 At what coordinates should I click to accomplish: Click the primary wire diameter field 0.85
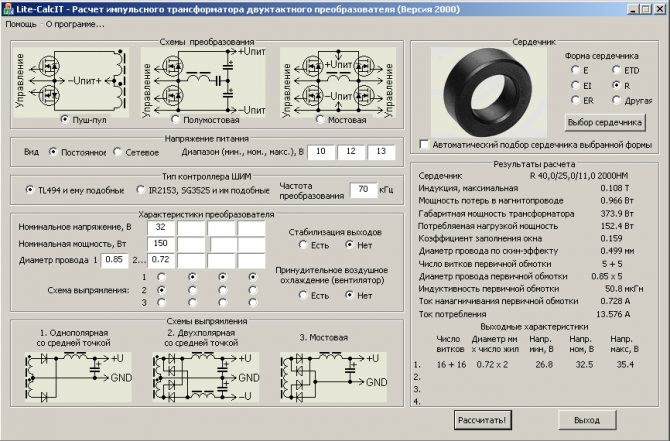(114, 260)
